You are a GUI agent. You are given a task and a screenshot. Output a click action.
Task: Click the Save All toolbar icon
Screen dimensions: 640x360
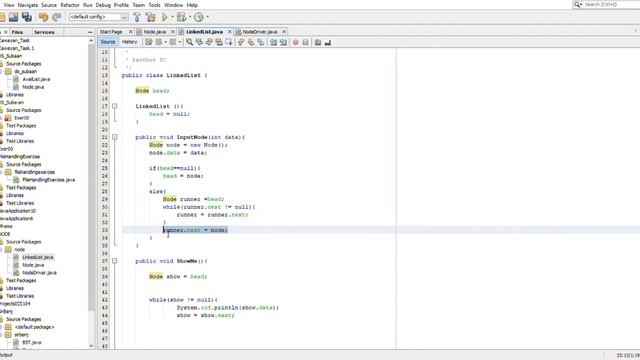tap(27, 17)
